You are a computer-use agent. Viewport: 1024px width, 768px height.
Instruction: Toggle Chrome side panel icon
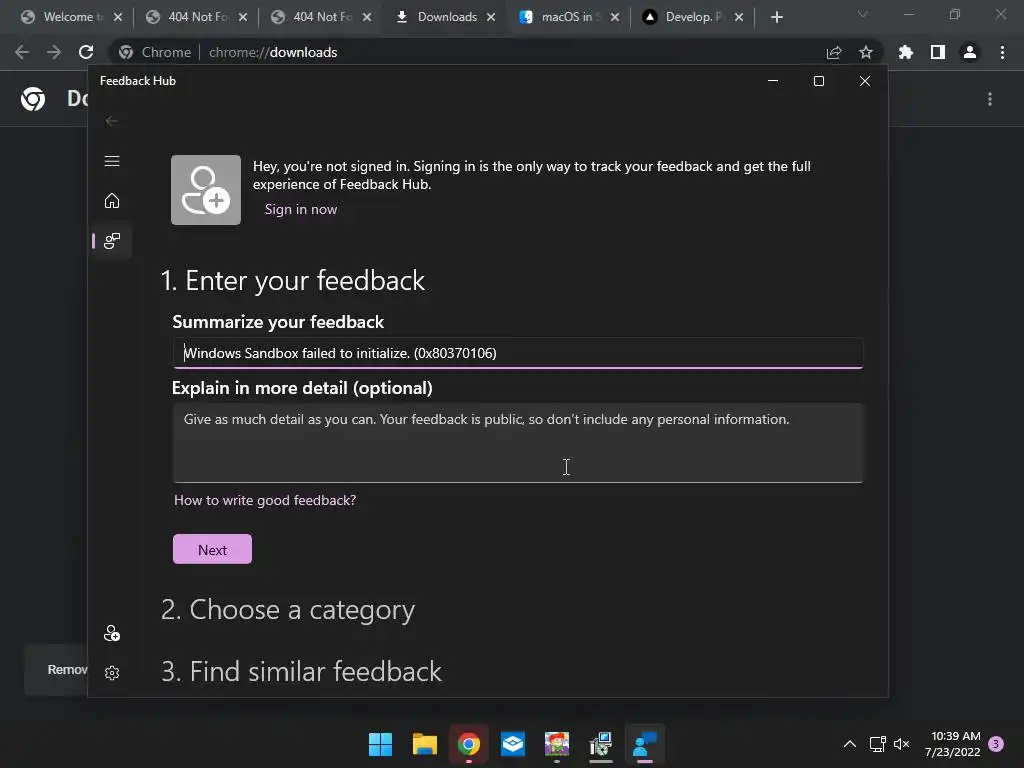(x=938, y=52)
